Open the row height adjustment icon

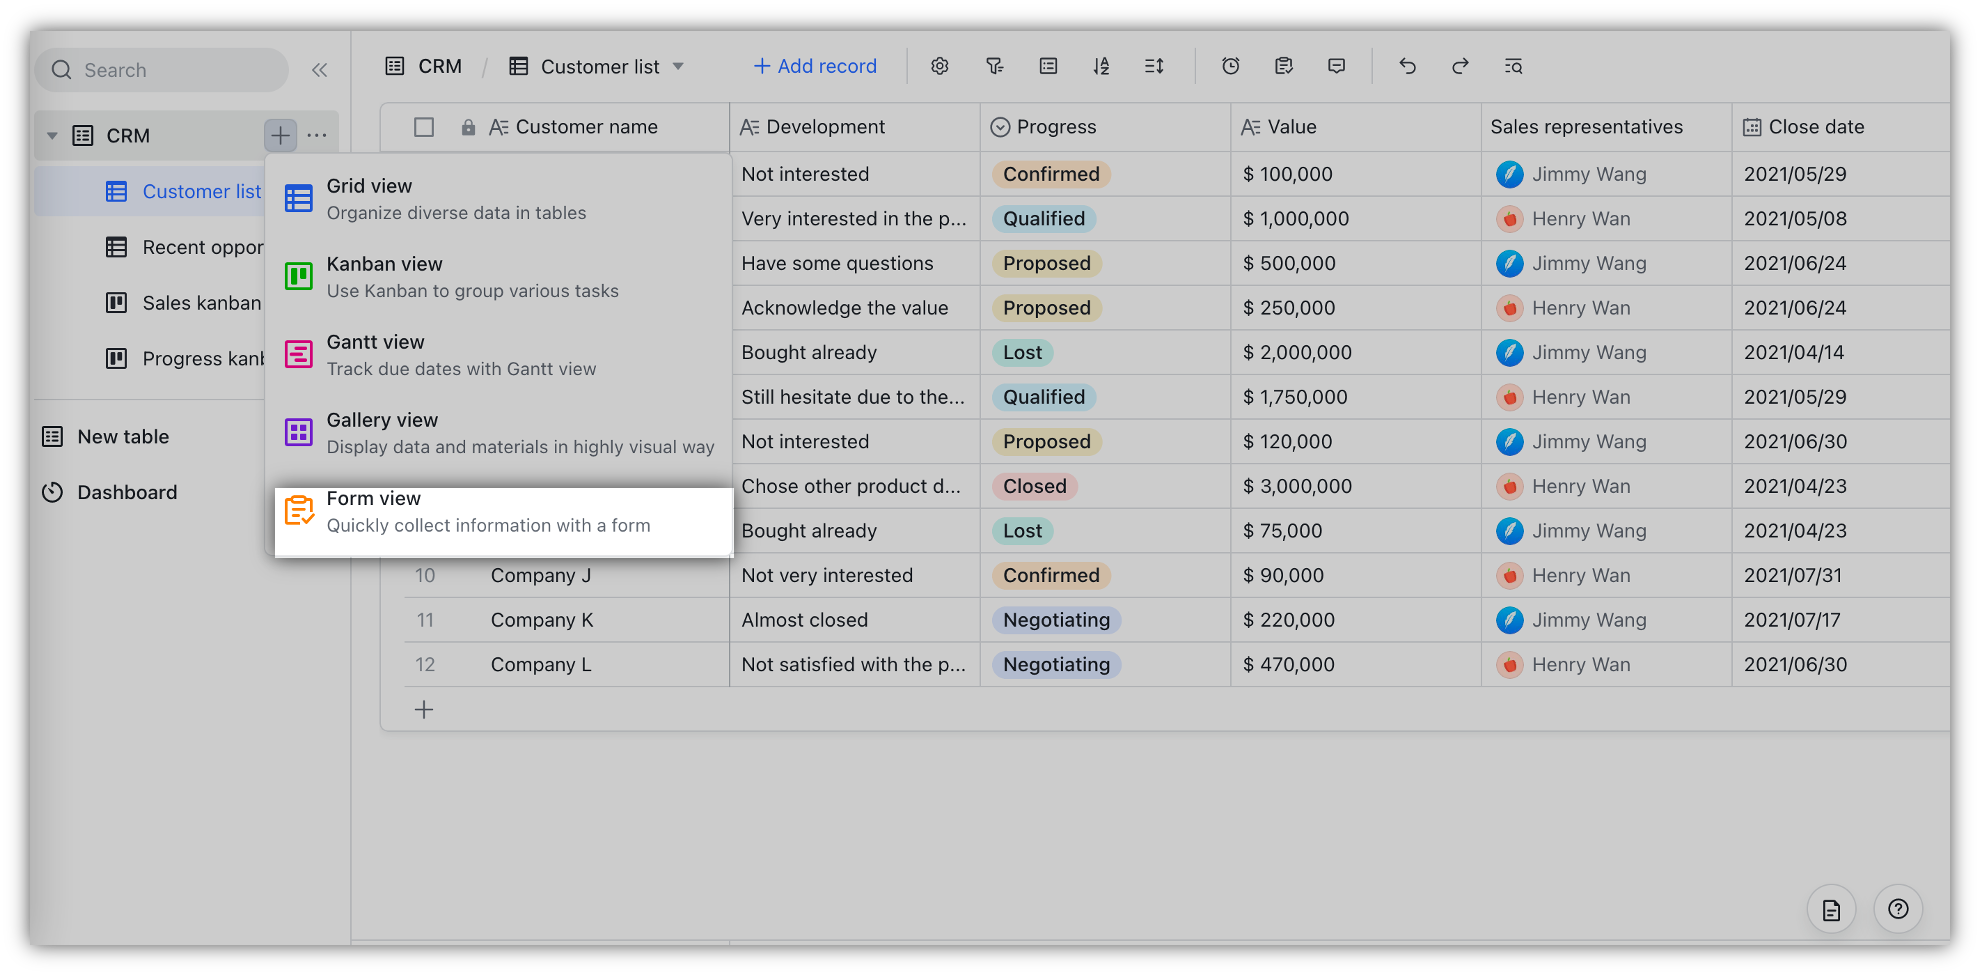1153,66
